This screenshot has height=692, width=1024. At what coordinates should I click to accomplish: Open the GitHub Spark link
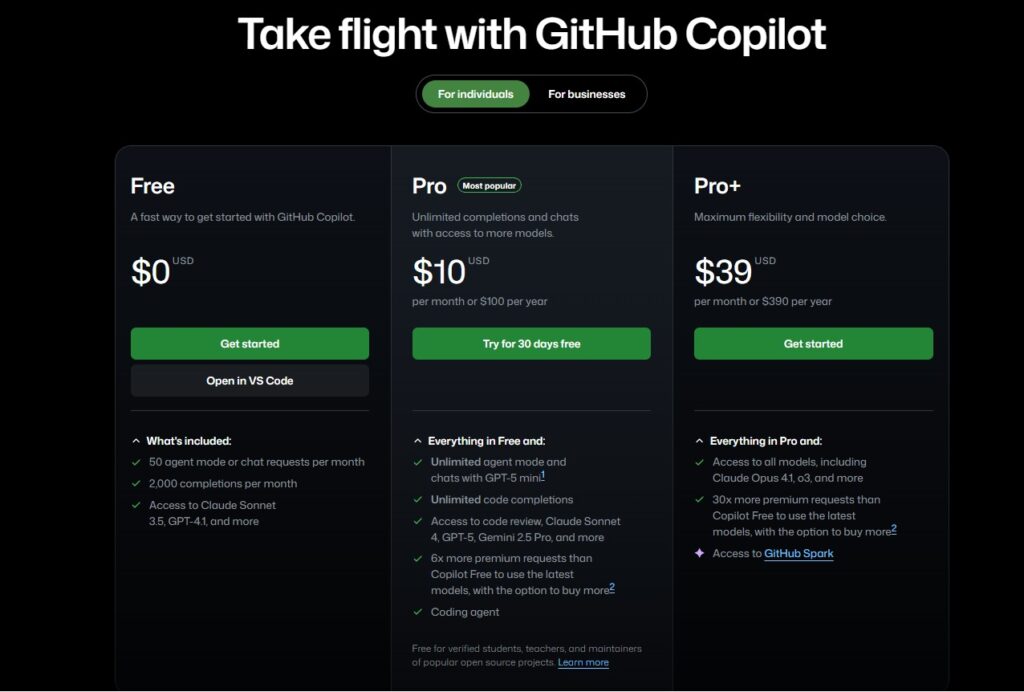[798, 554]
